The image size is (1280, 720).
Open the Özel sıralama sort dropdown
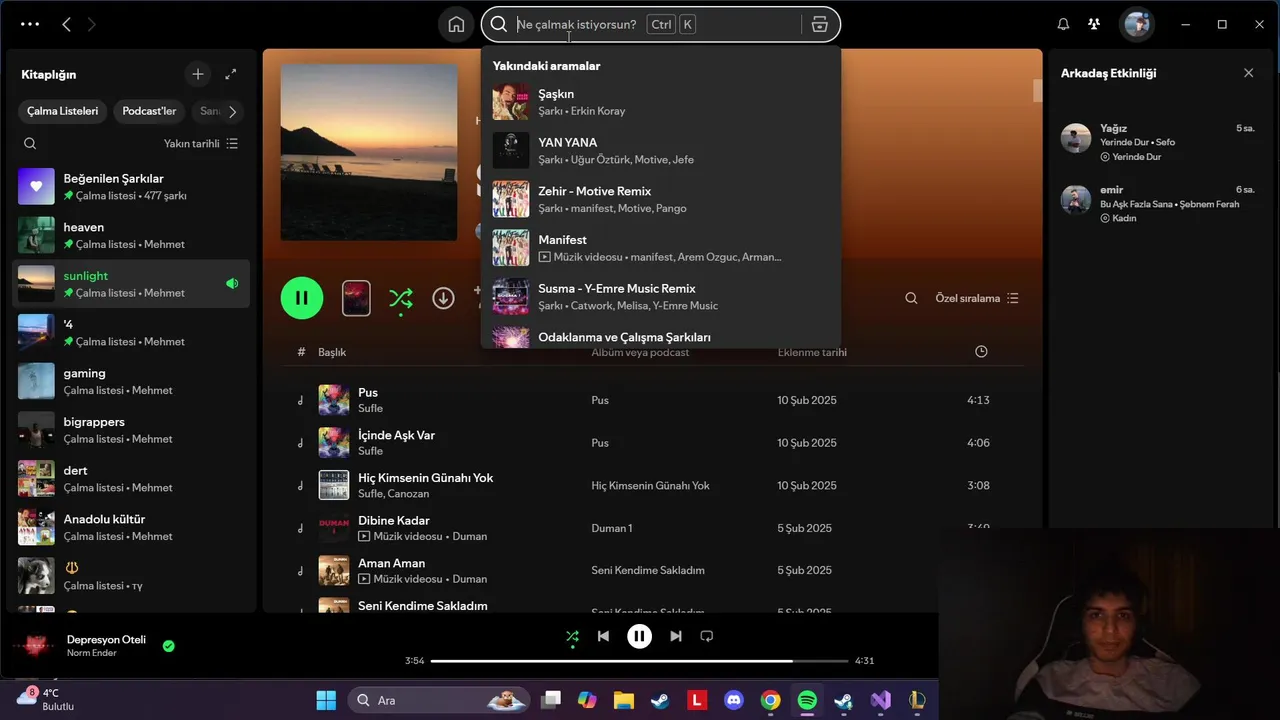tap(977, 298)
